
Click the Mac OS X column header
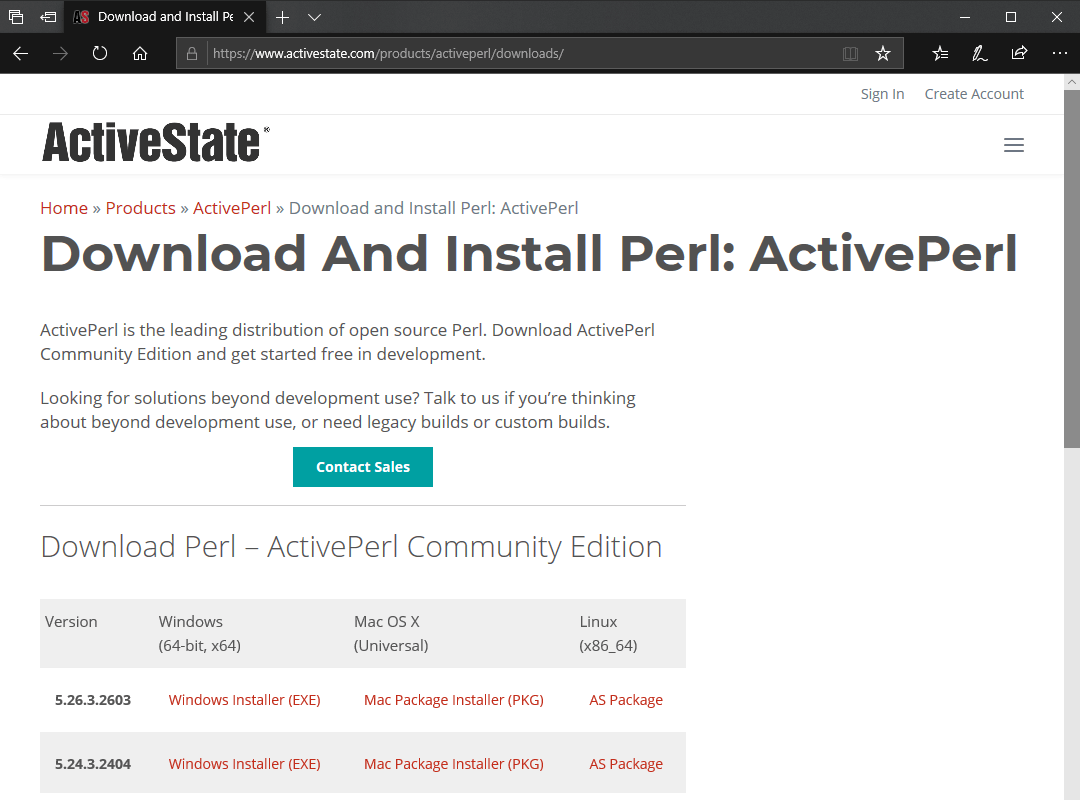pos(391,633)
